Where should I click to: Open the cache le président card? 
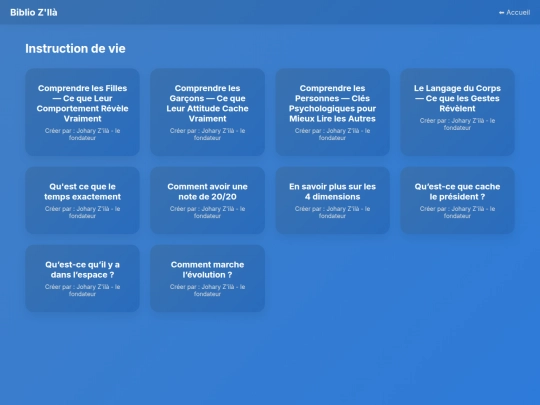coord(457,200)
